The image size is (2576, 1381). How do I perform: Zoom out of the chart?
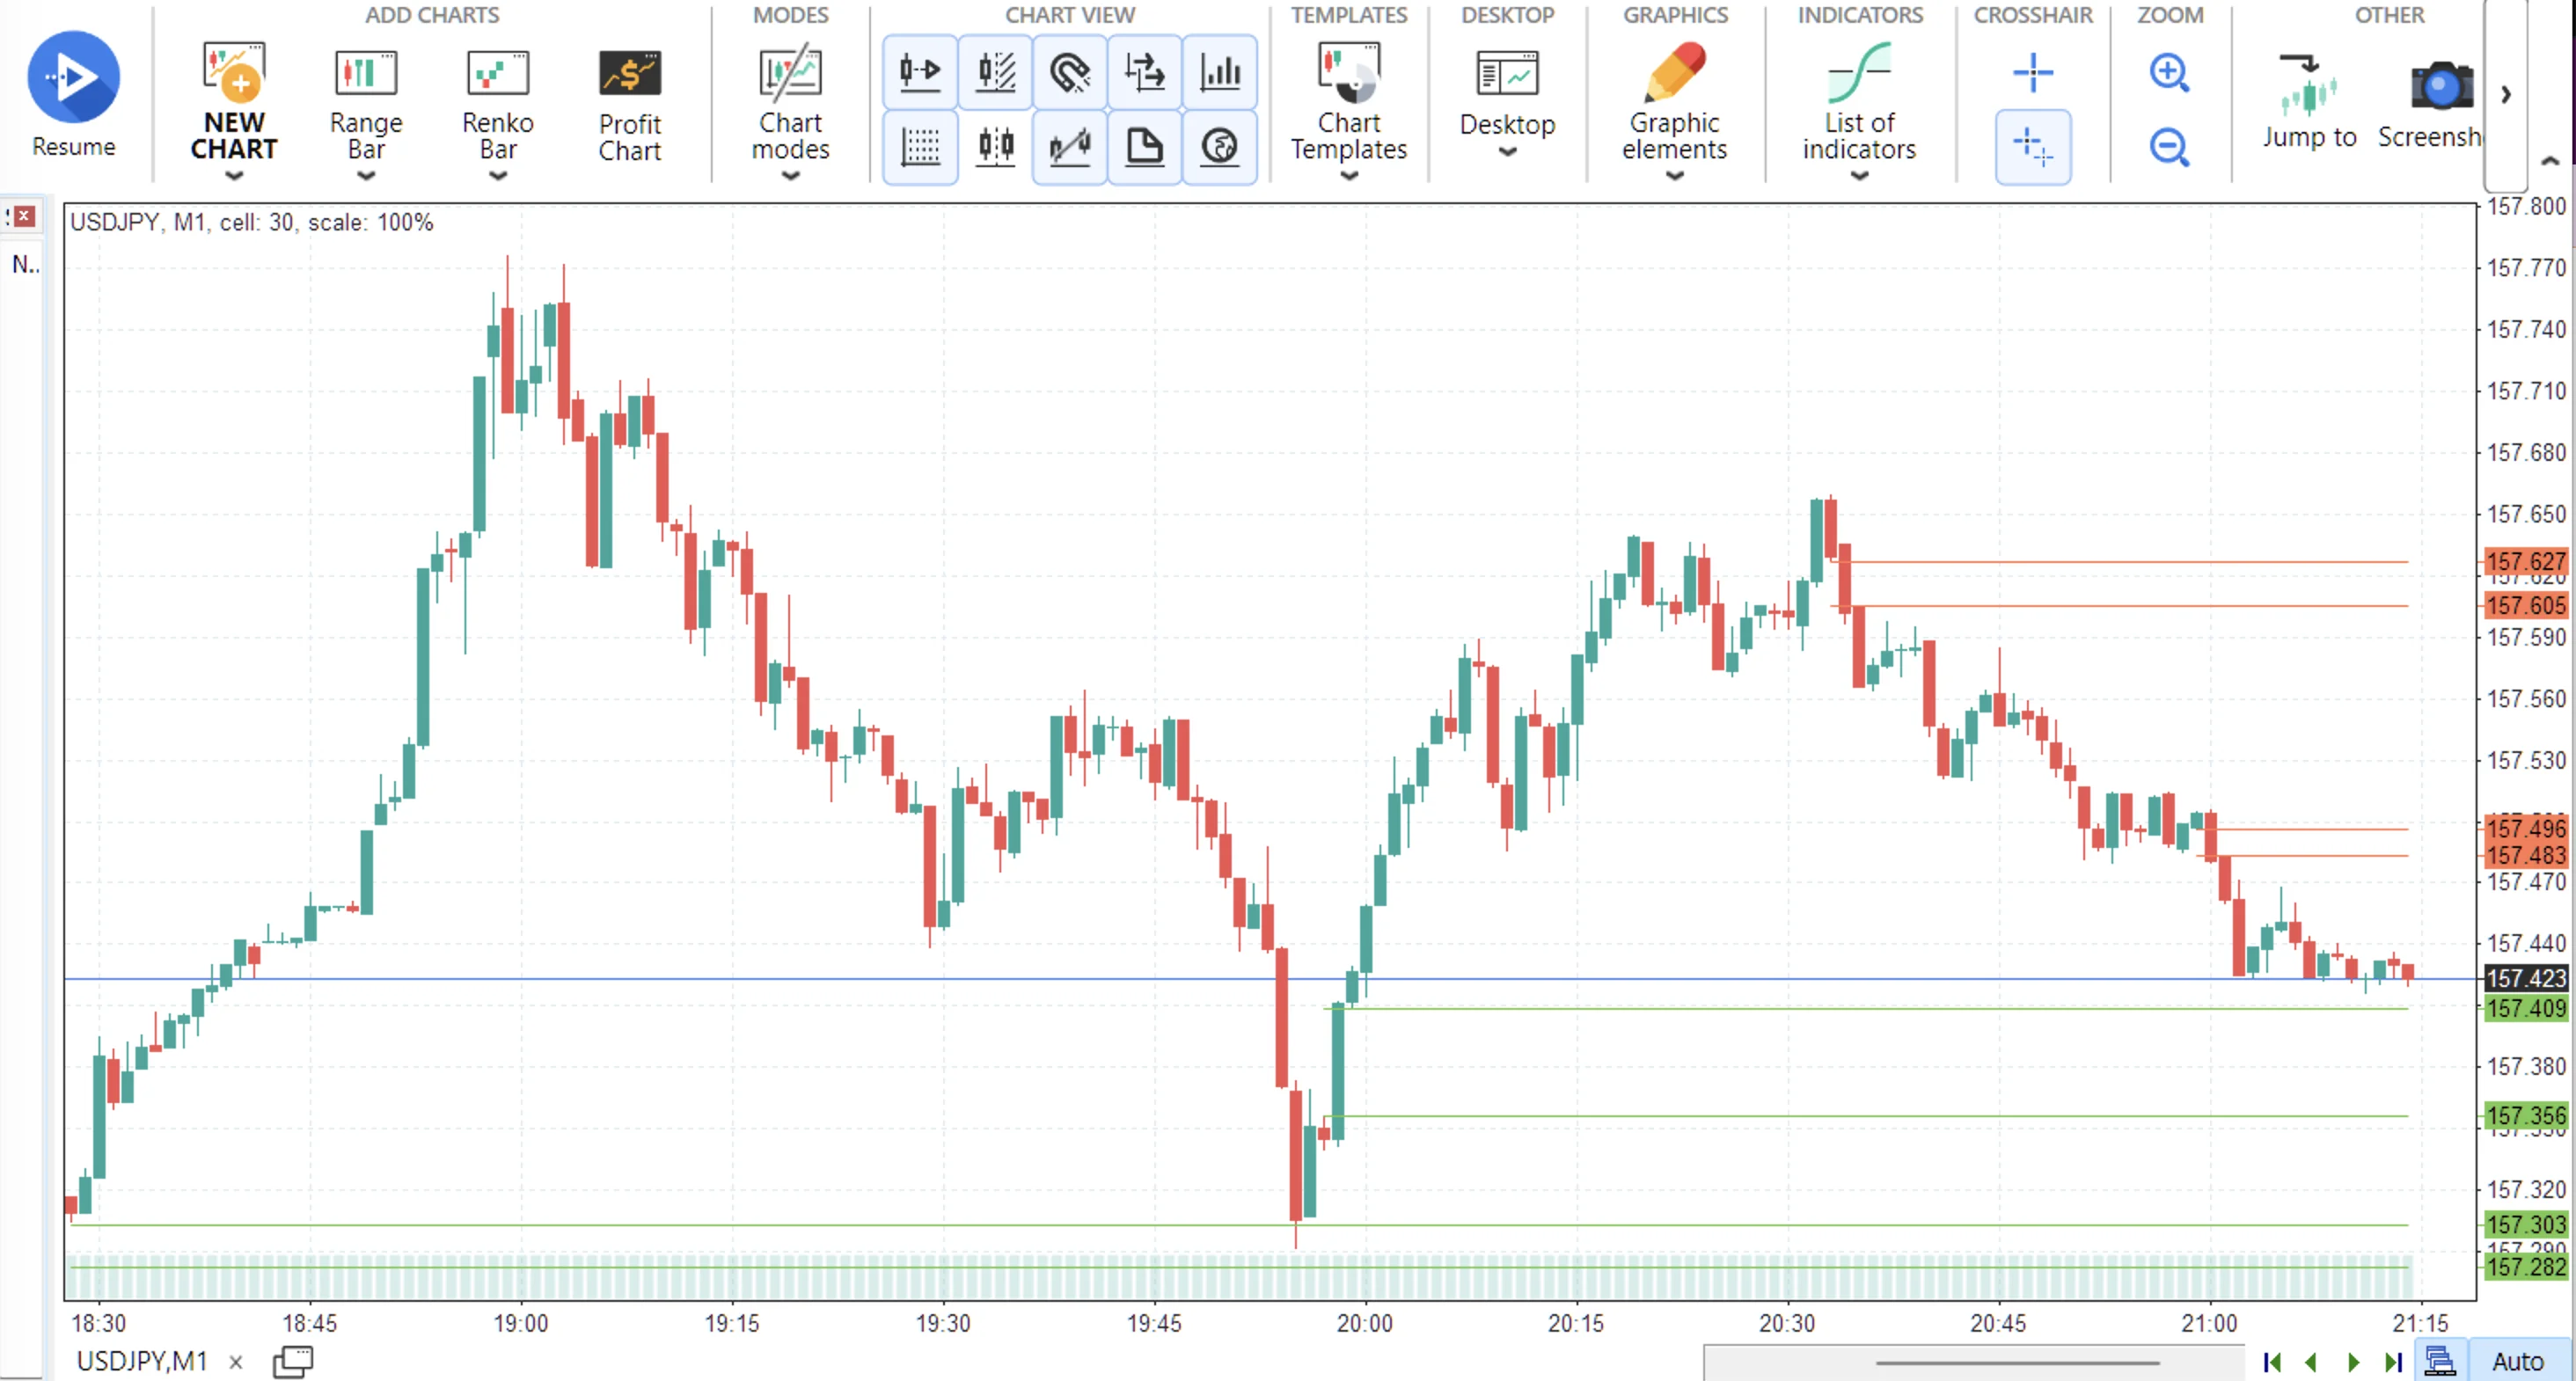tap(2169, 147)
